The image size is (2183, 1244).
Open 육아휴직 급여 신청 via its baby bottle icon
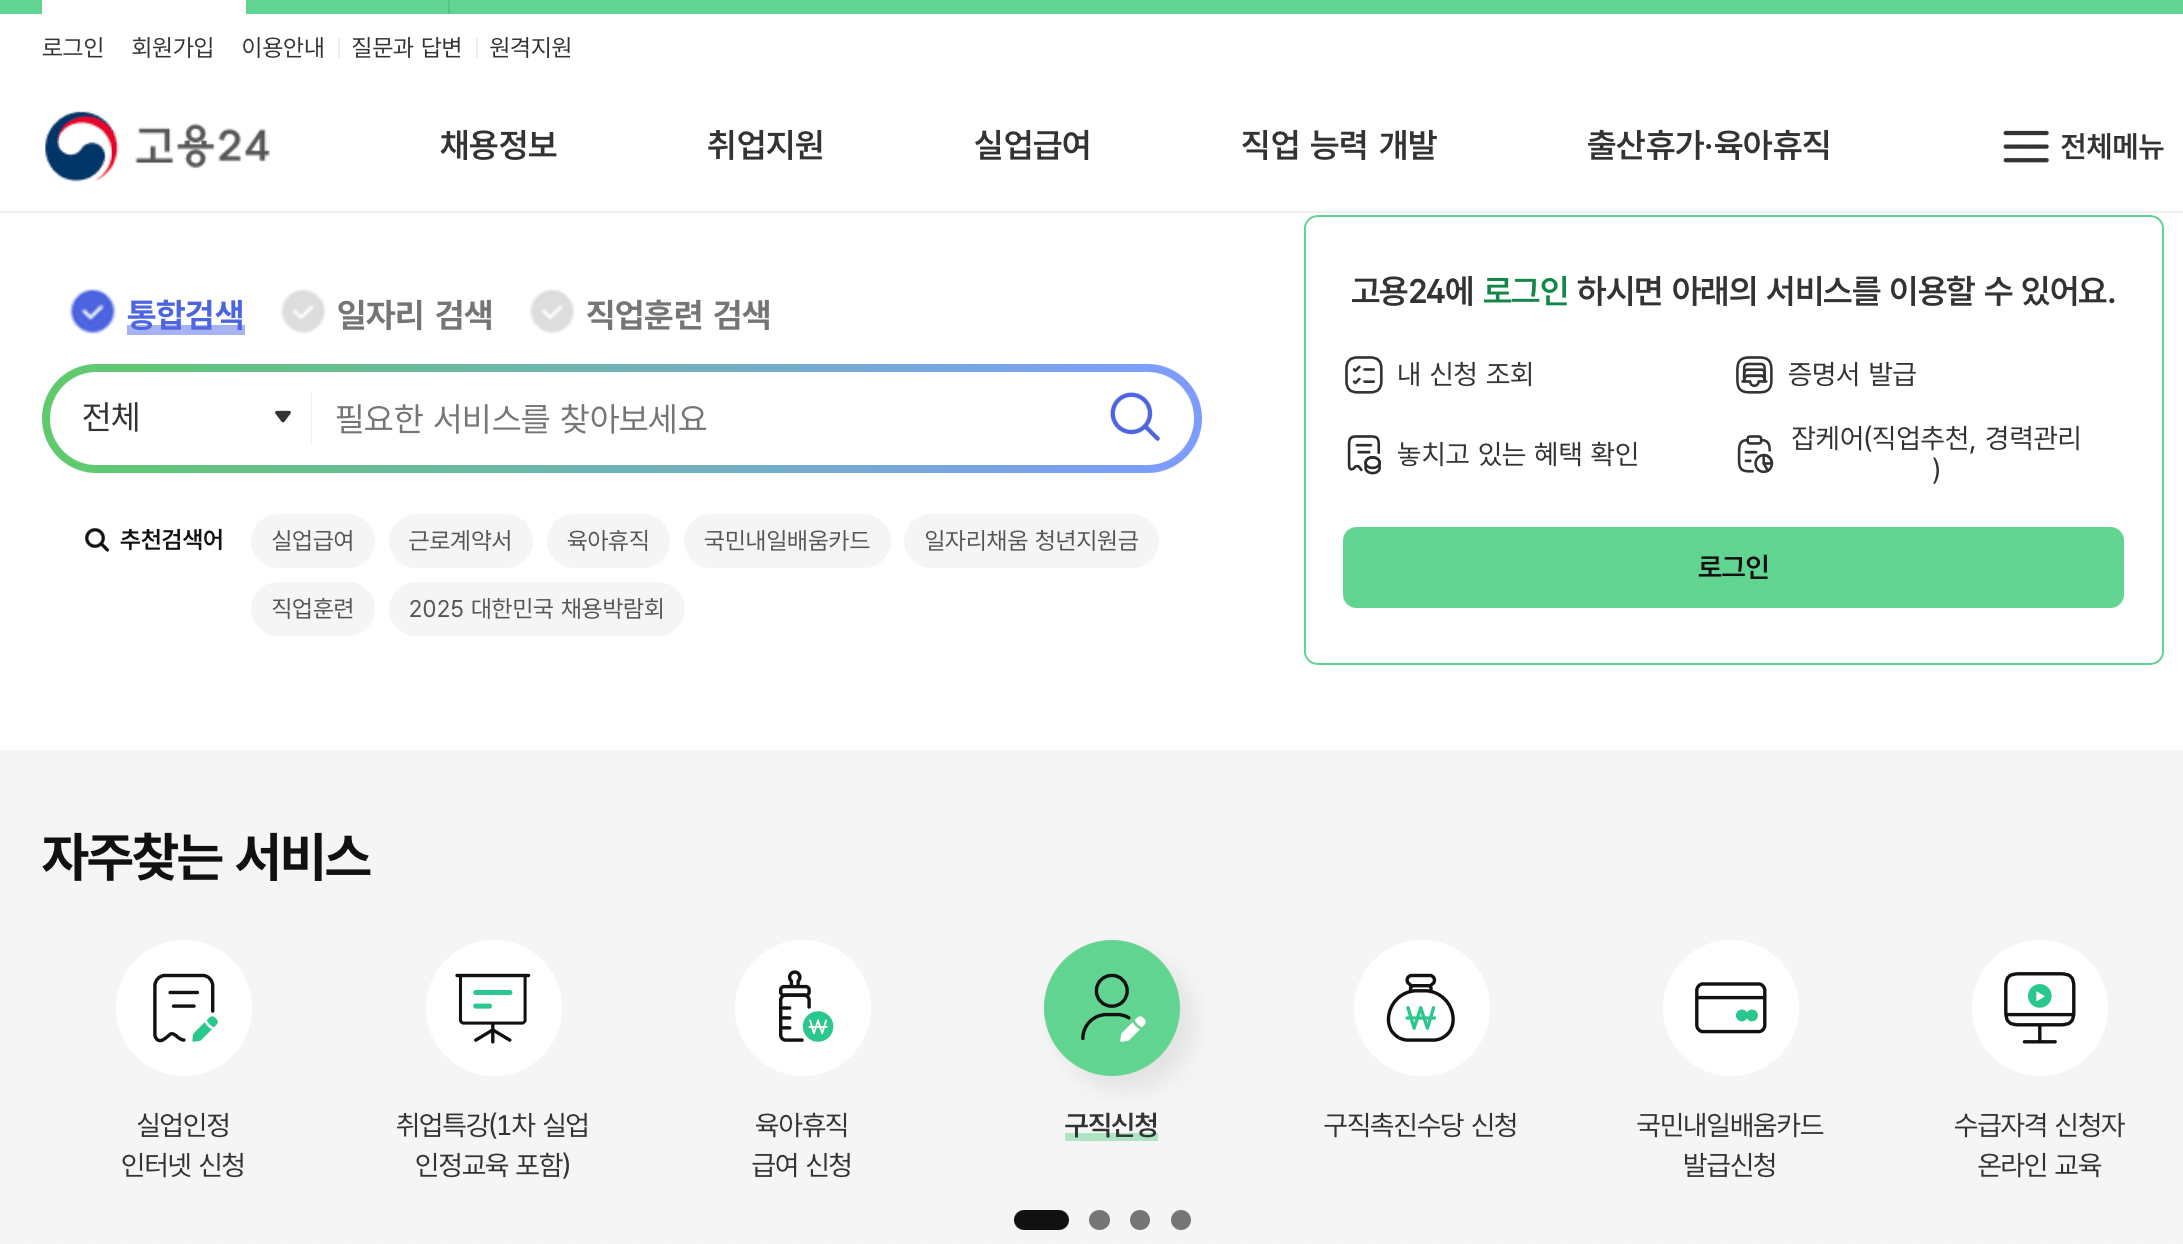802,1008
